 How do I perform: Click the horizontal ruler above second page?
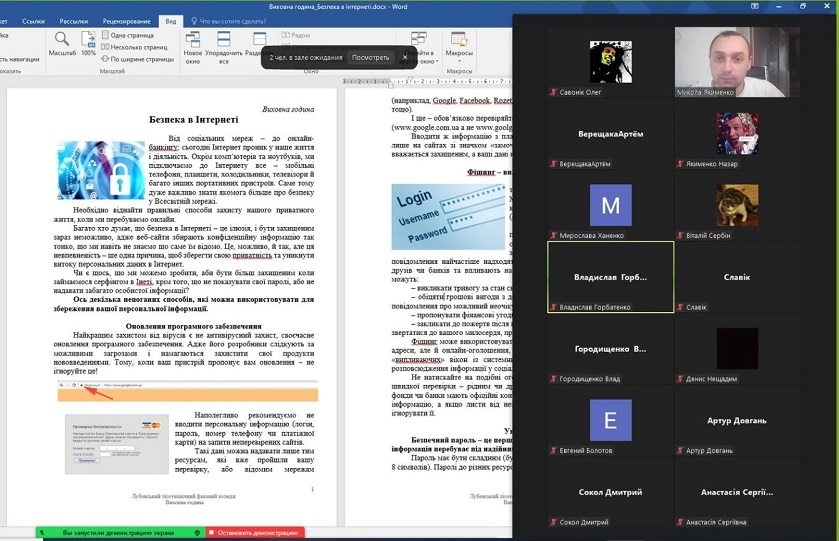click(427, 81)
